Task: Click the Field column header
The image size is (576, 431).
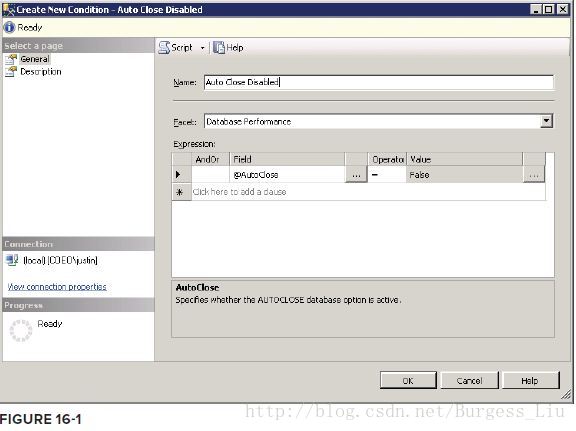Action: (x=287, y=159)
